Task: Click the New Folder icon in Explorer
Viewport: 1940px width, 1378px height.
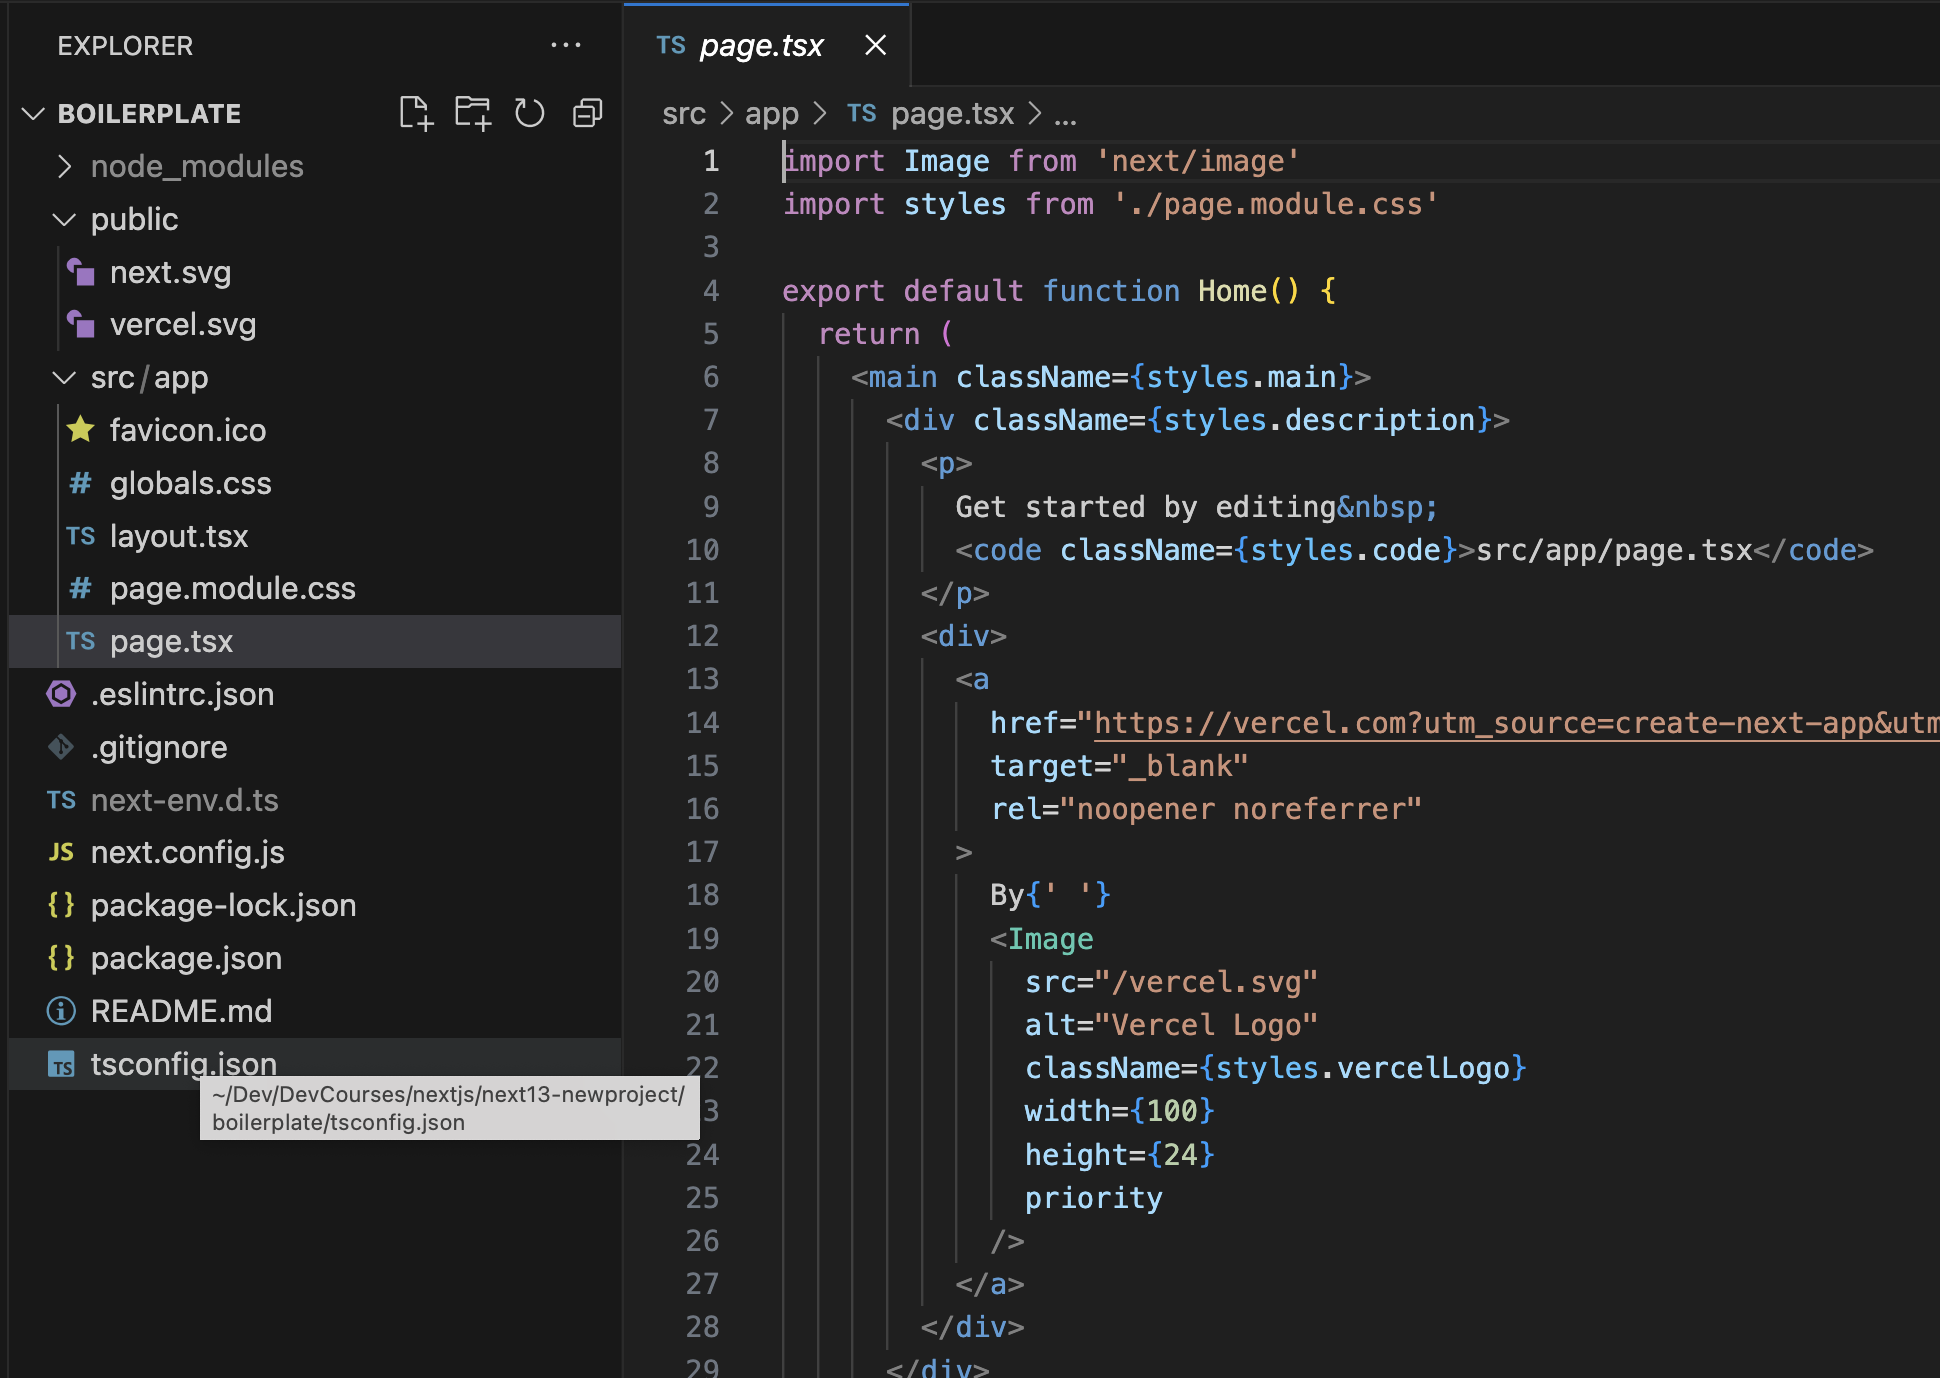Action: pos(472,112)
